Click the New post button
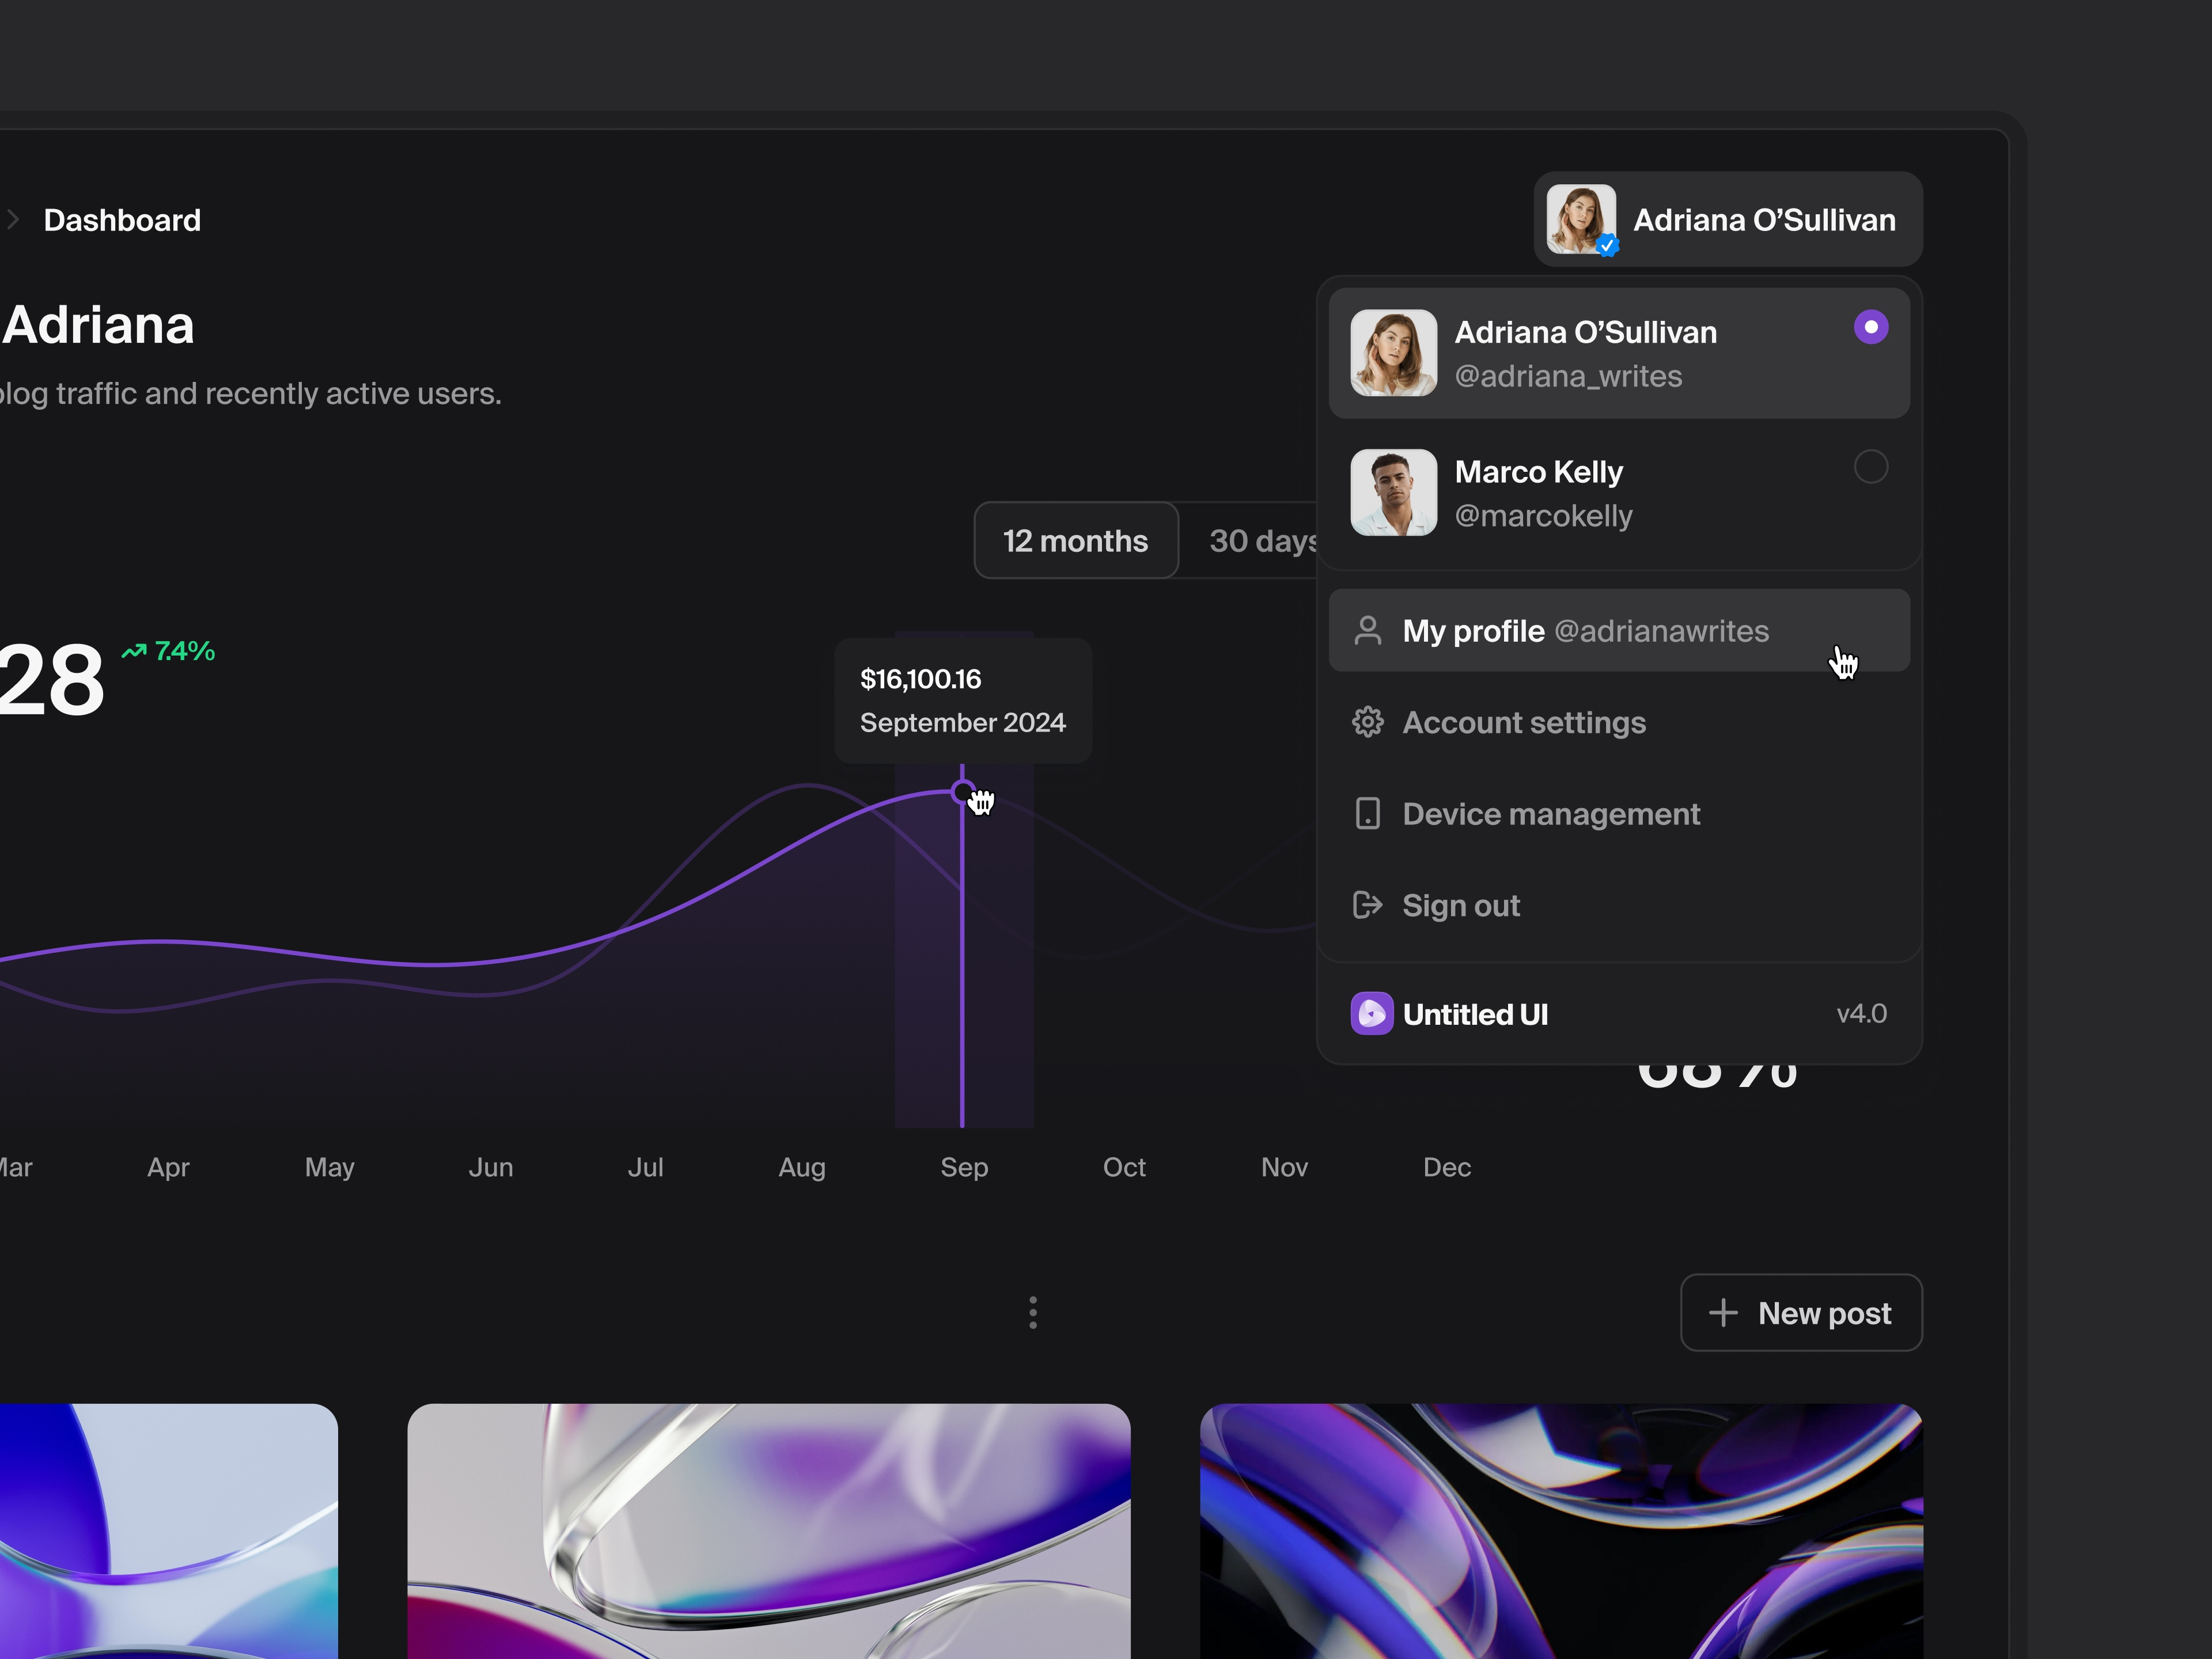The image size is (2212, 1659). pyautogui.click(x=1801, y=1313)
